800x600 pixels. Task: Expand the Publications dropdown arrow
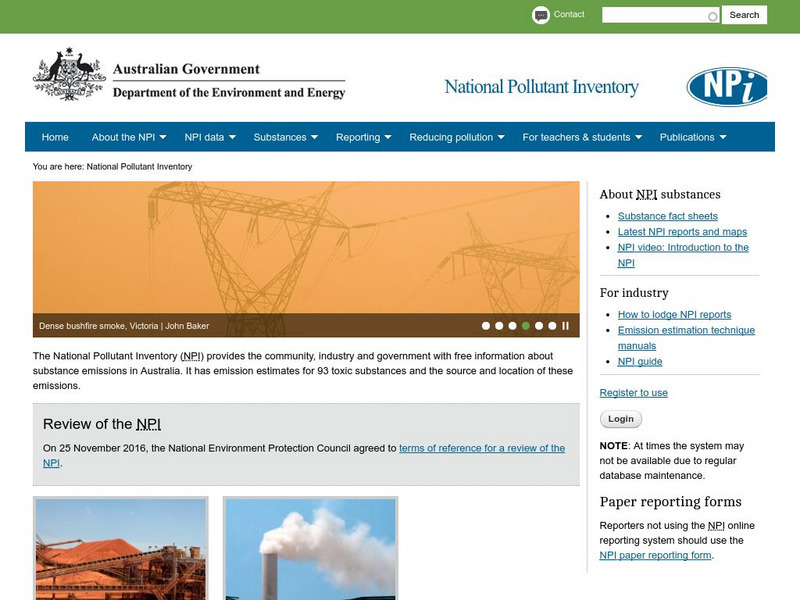(722, 137)
